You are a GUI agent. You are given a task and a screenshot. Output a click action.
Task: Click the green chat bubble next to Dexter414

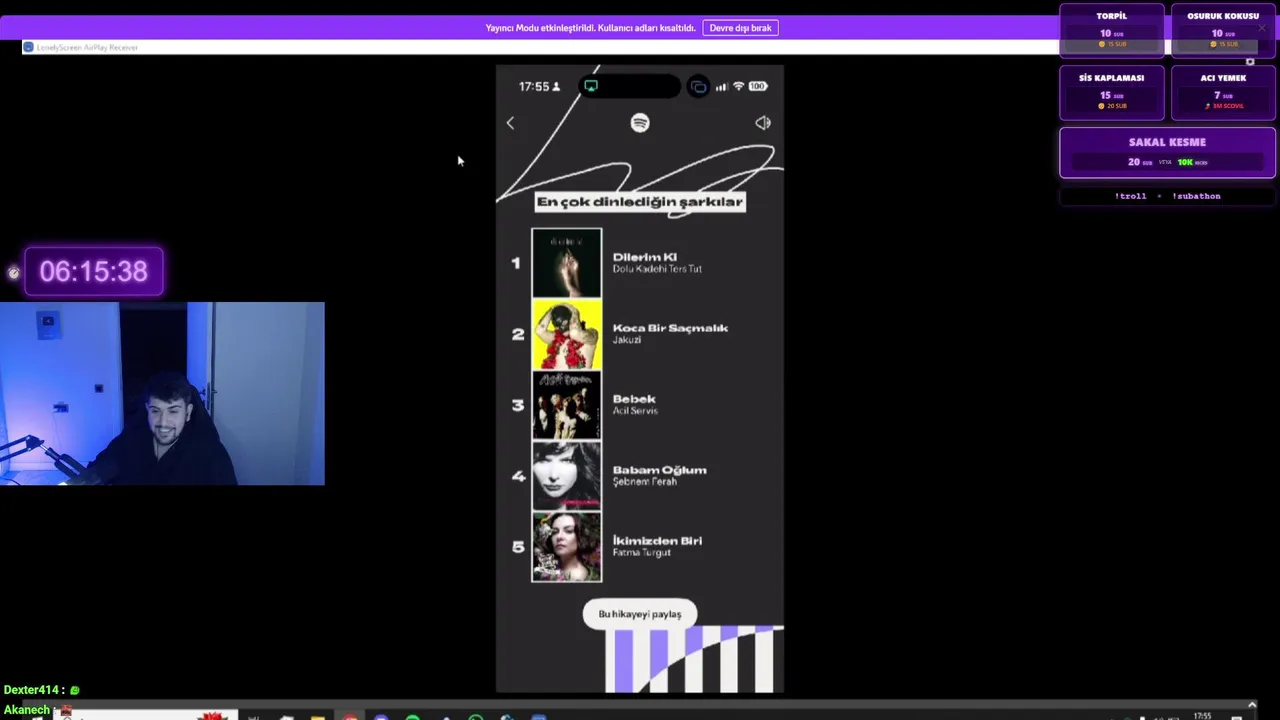[x=74, y=690]
